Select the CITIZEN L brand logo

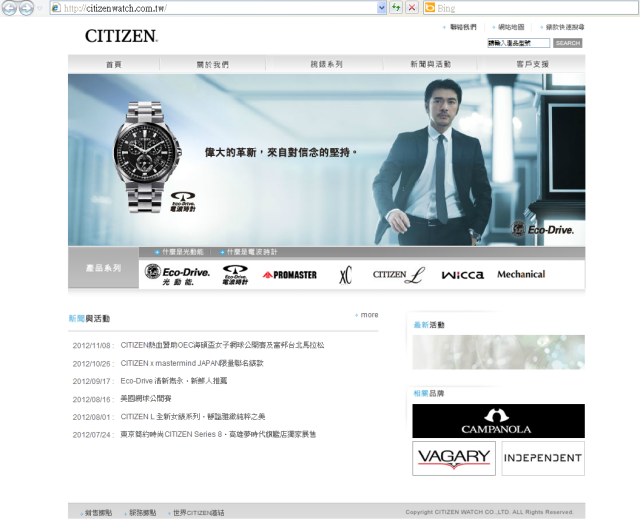pos(399,275)
